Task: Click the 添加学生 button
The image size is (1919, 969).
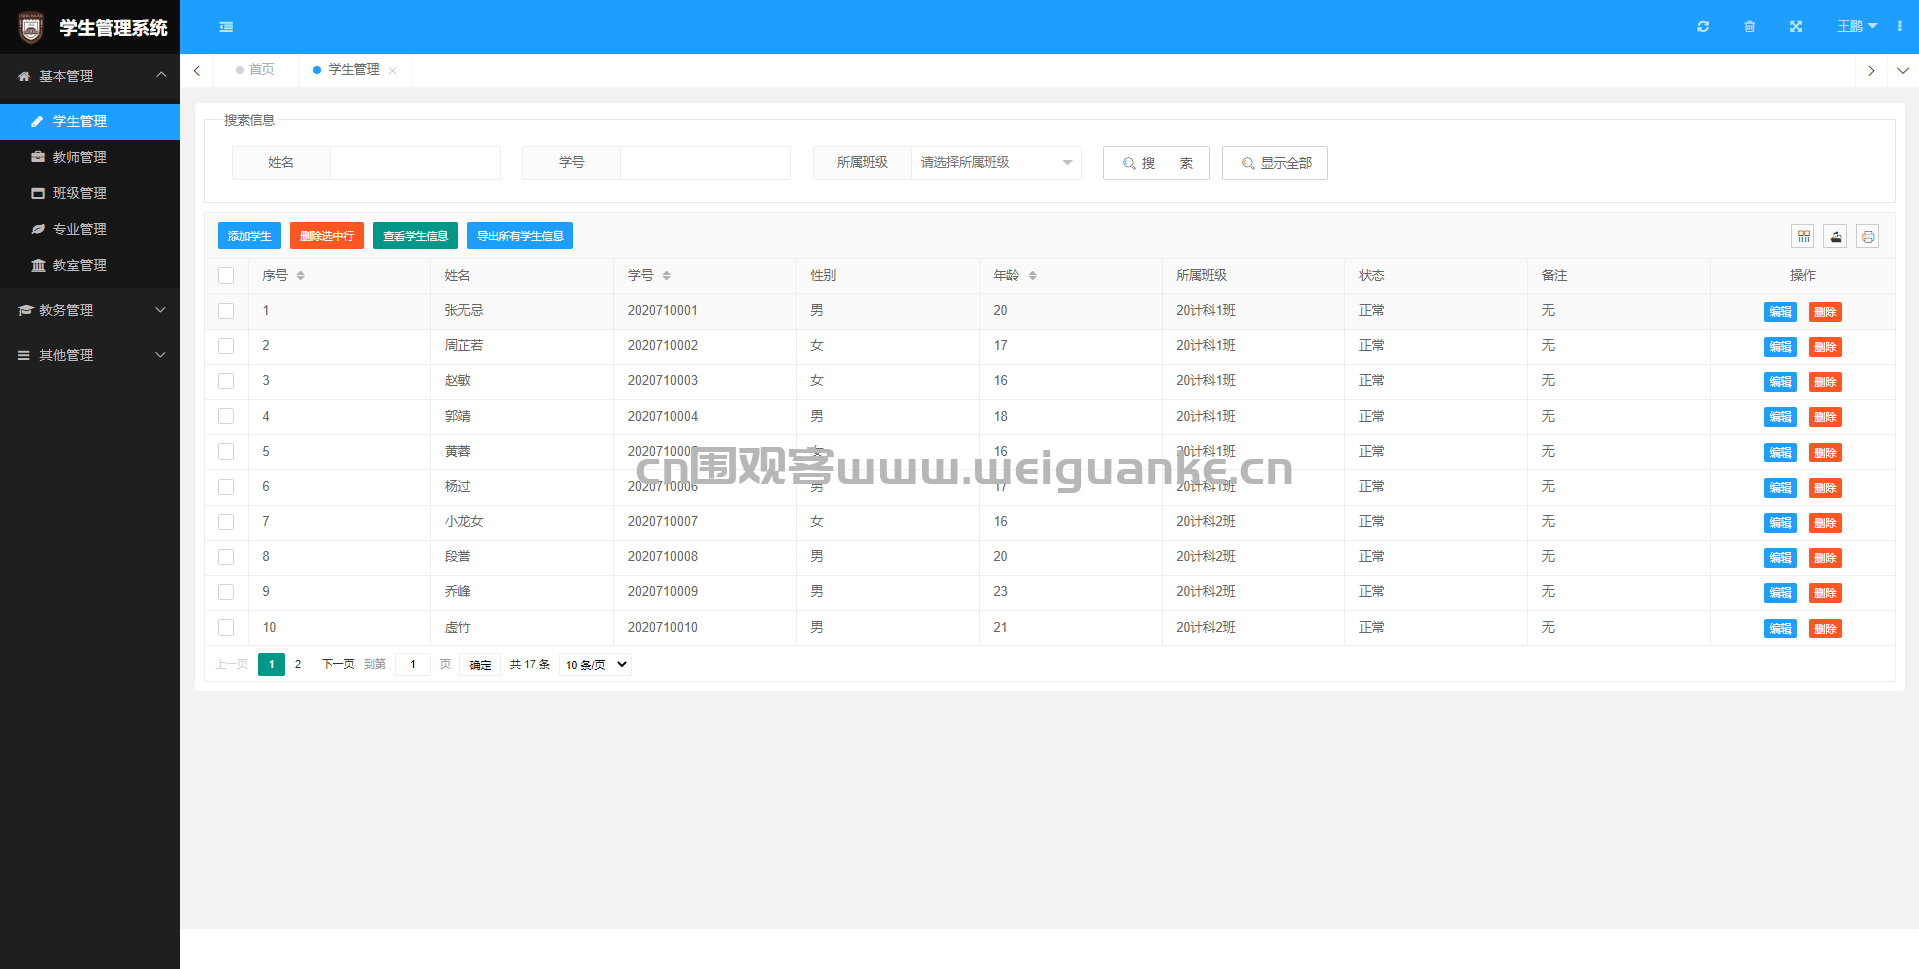Action: click(x=249, y=236)
